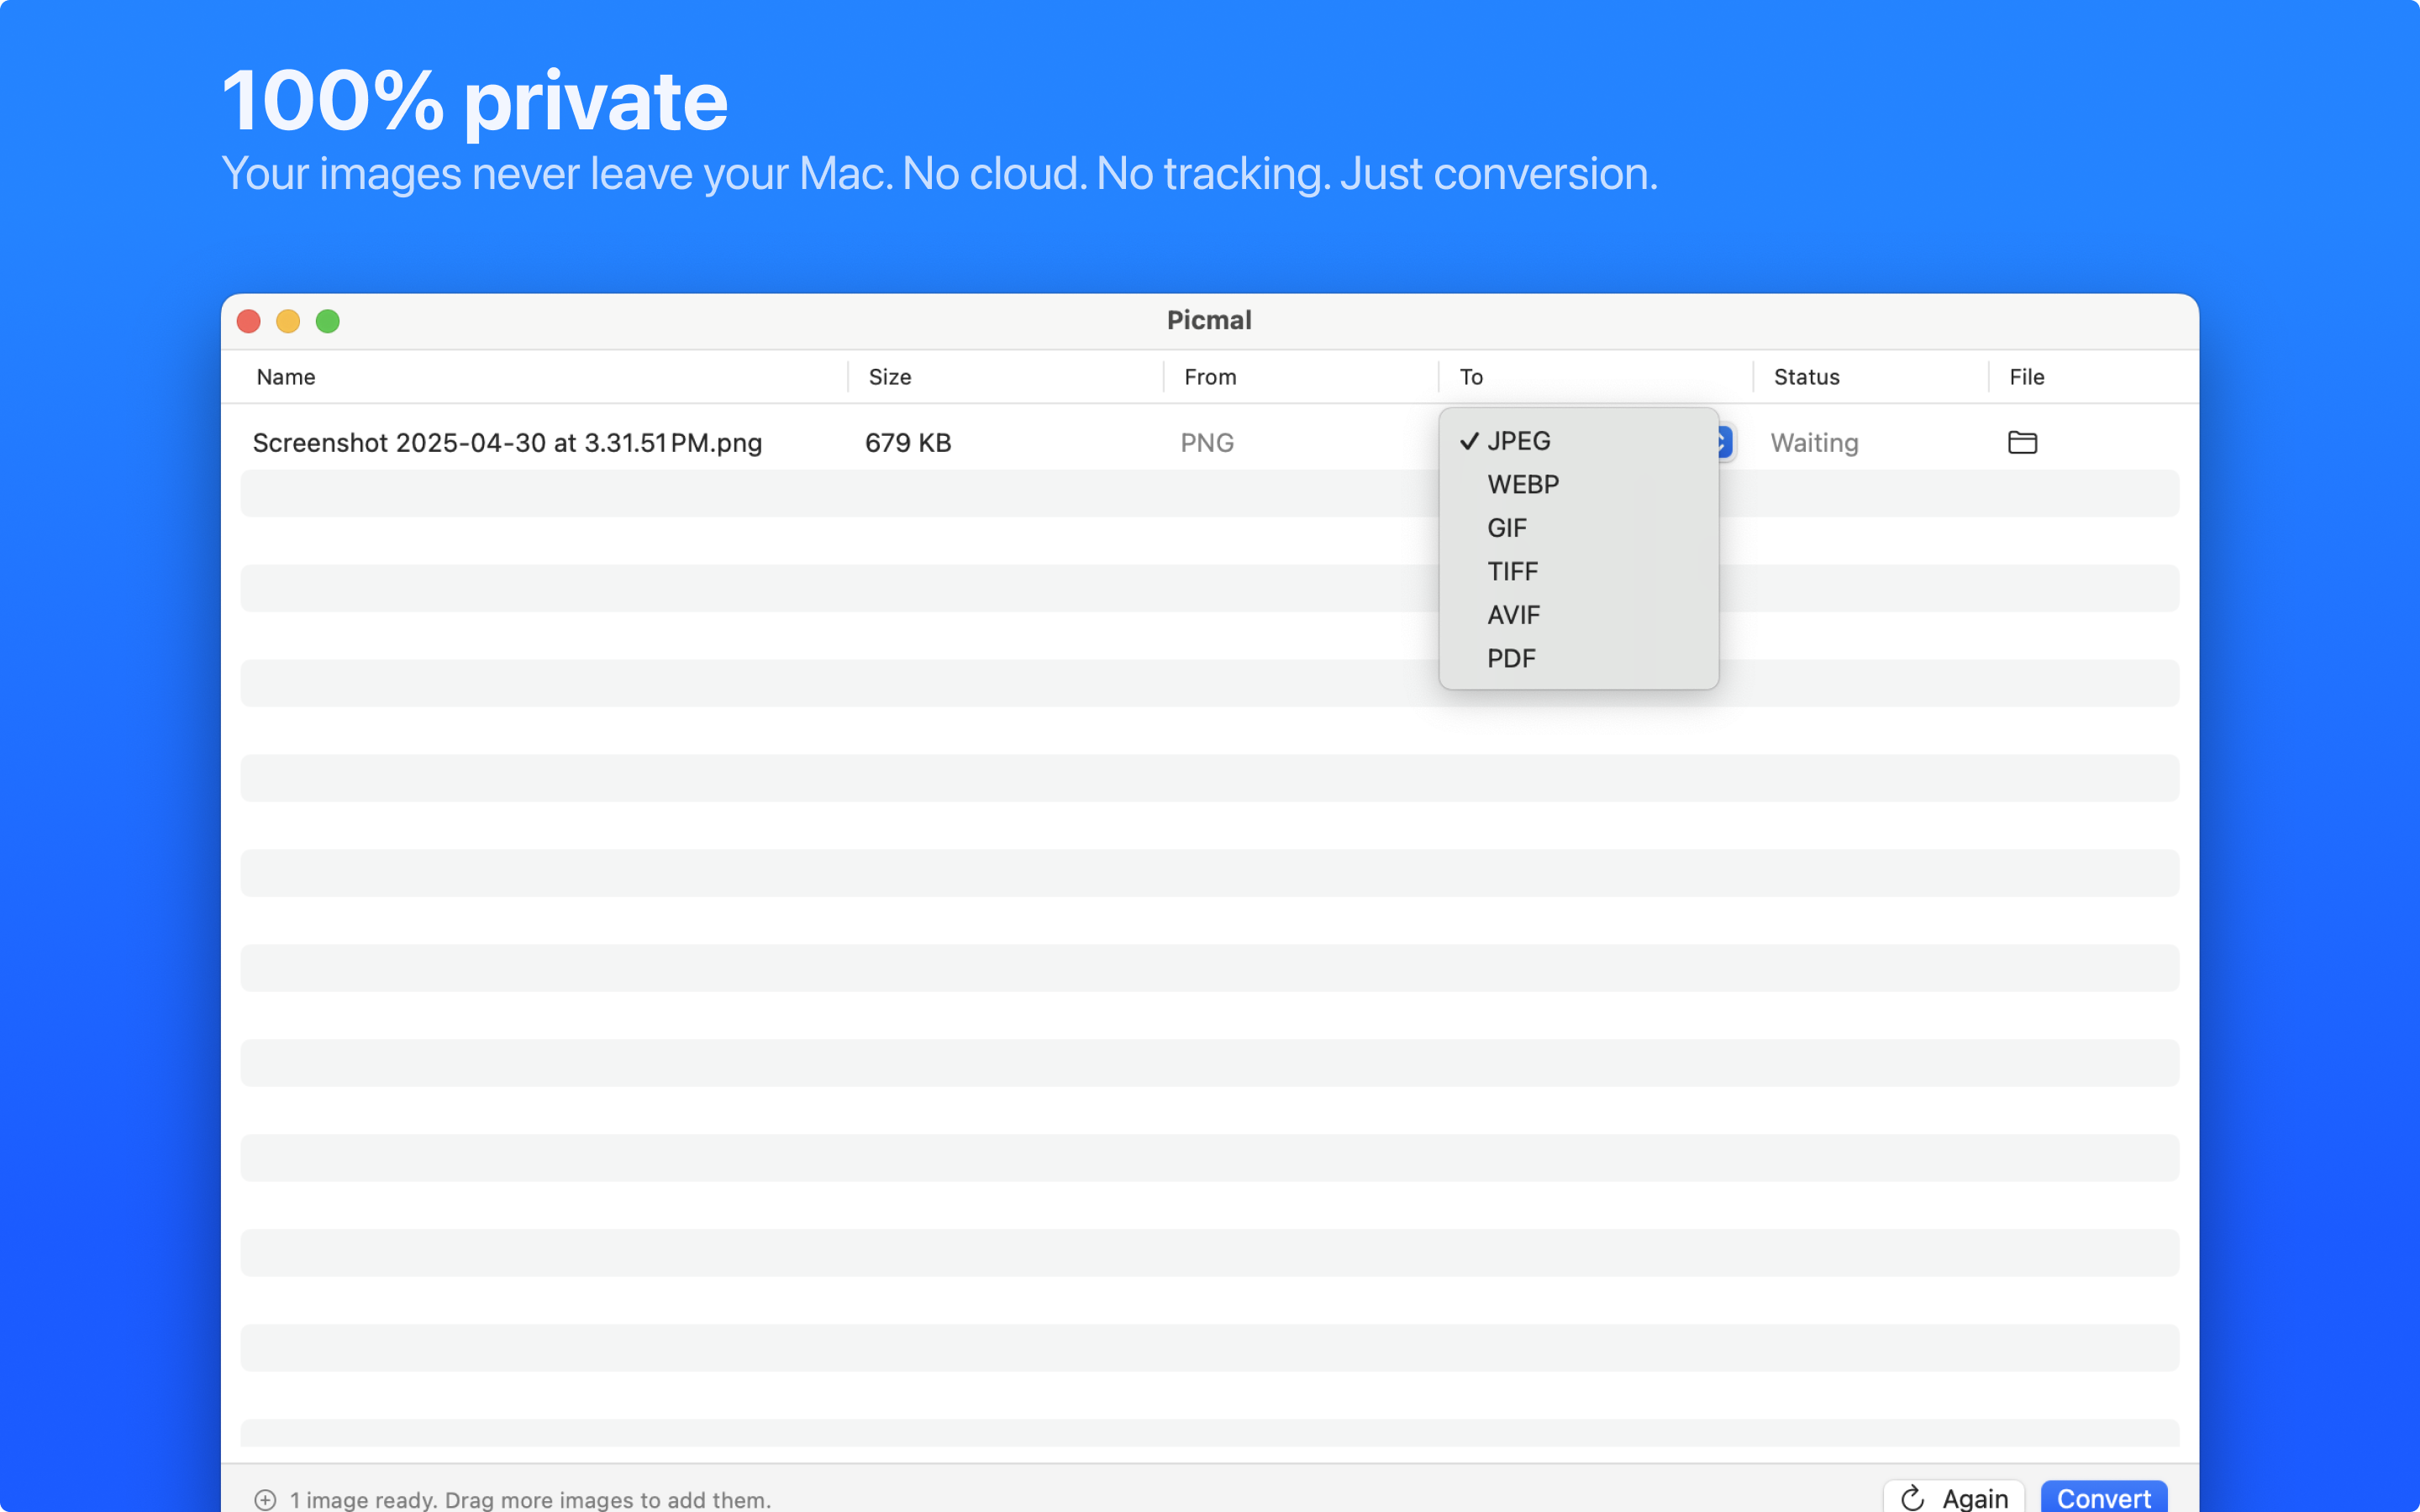Open the output folder icon in File column
This screenshot has height=1512, width=2420.
2022,442
